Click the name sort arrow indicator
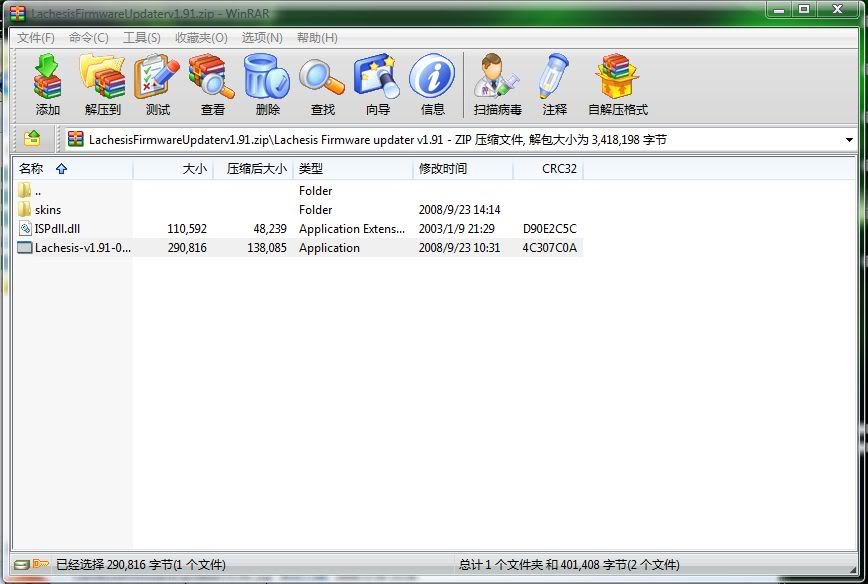This screenshot has height=584, width=868. pos(61,169)
